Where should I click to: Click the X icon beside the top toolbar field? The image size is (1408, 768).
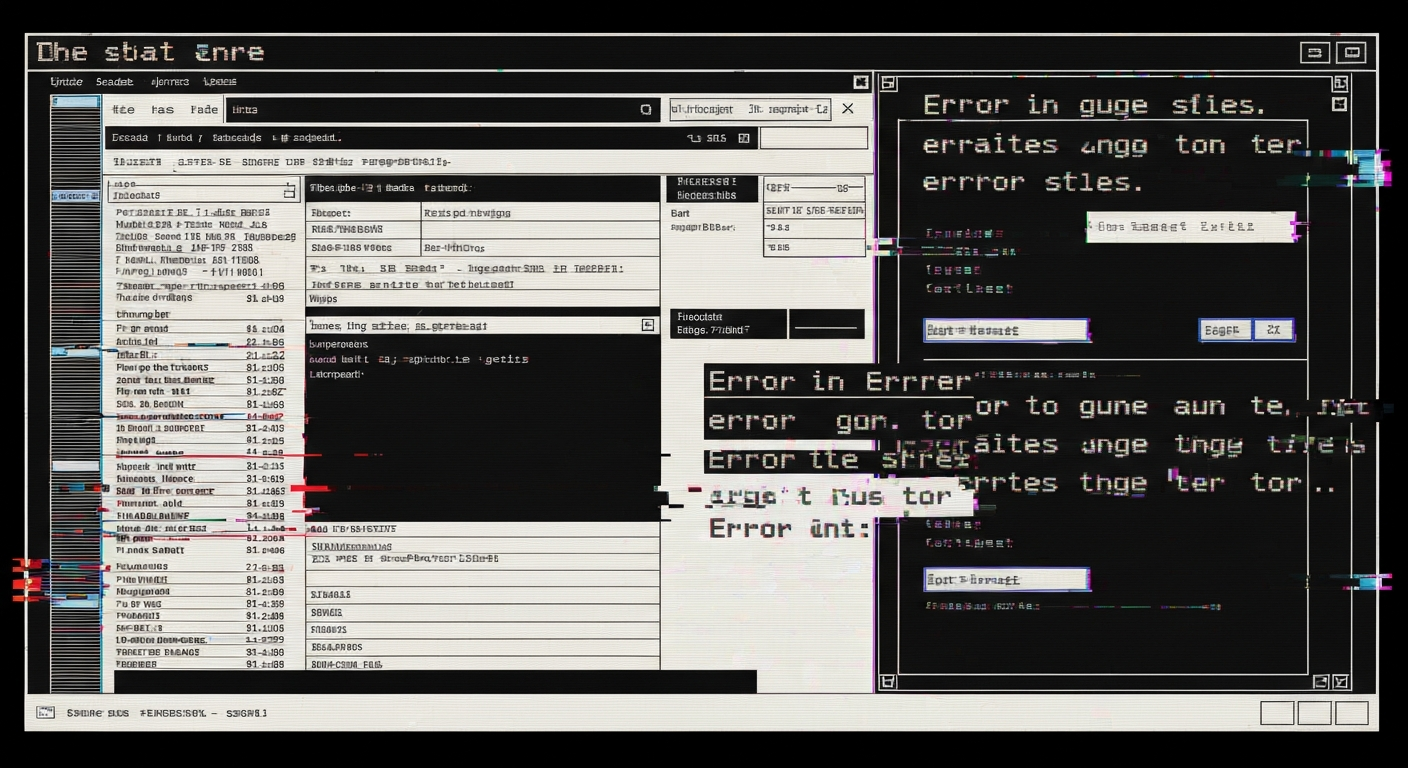(x=848, y=109)
